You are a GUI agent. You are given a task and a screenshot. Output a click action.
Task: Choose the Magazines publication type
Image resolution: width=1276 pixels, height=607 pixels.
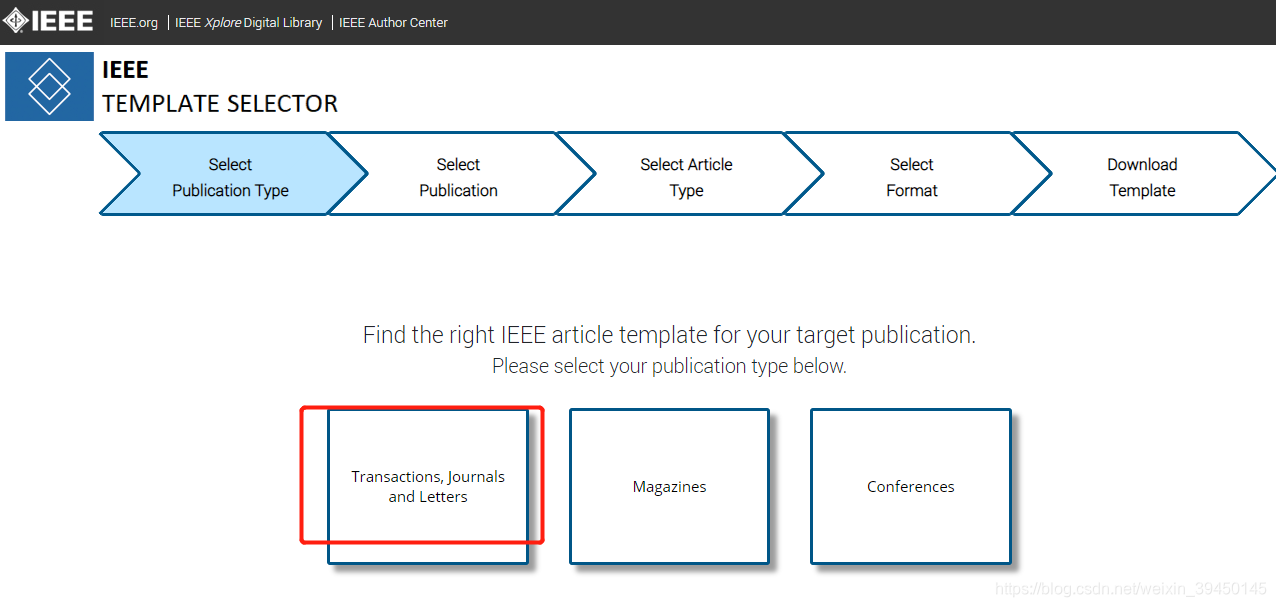(x=669, y=486)
